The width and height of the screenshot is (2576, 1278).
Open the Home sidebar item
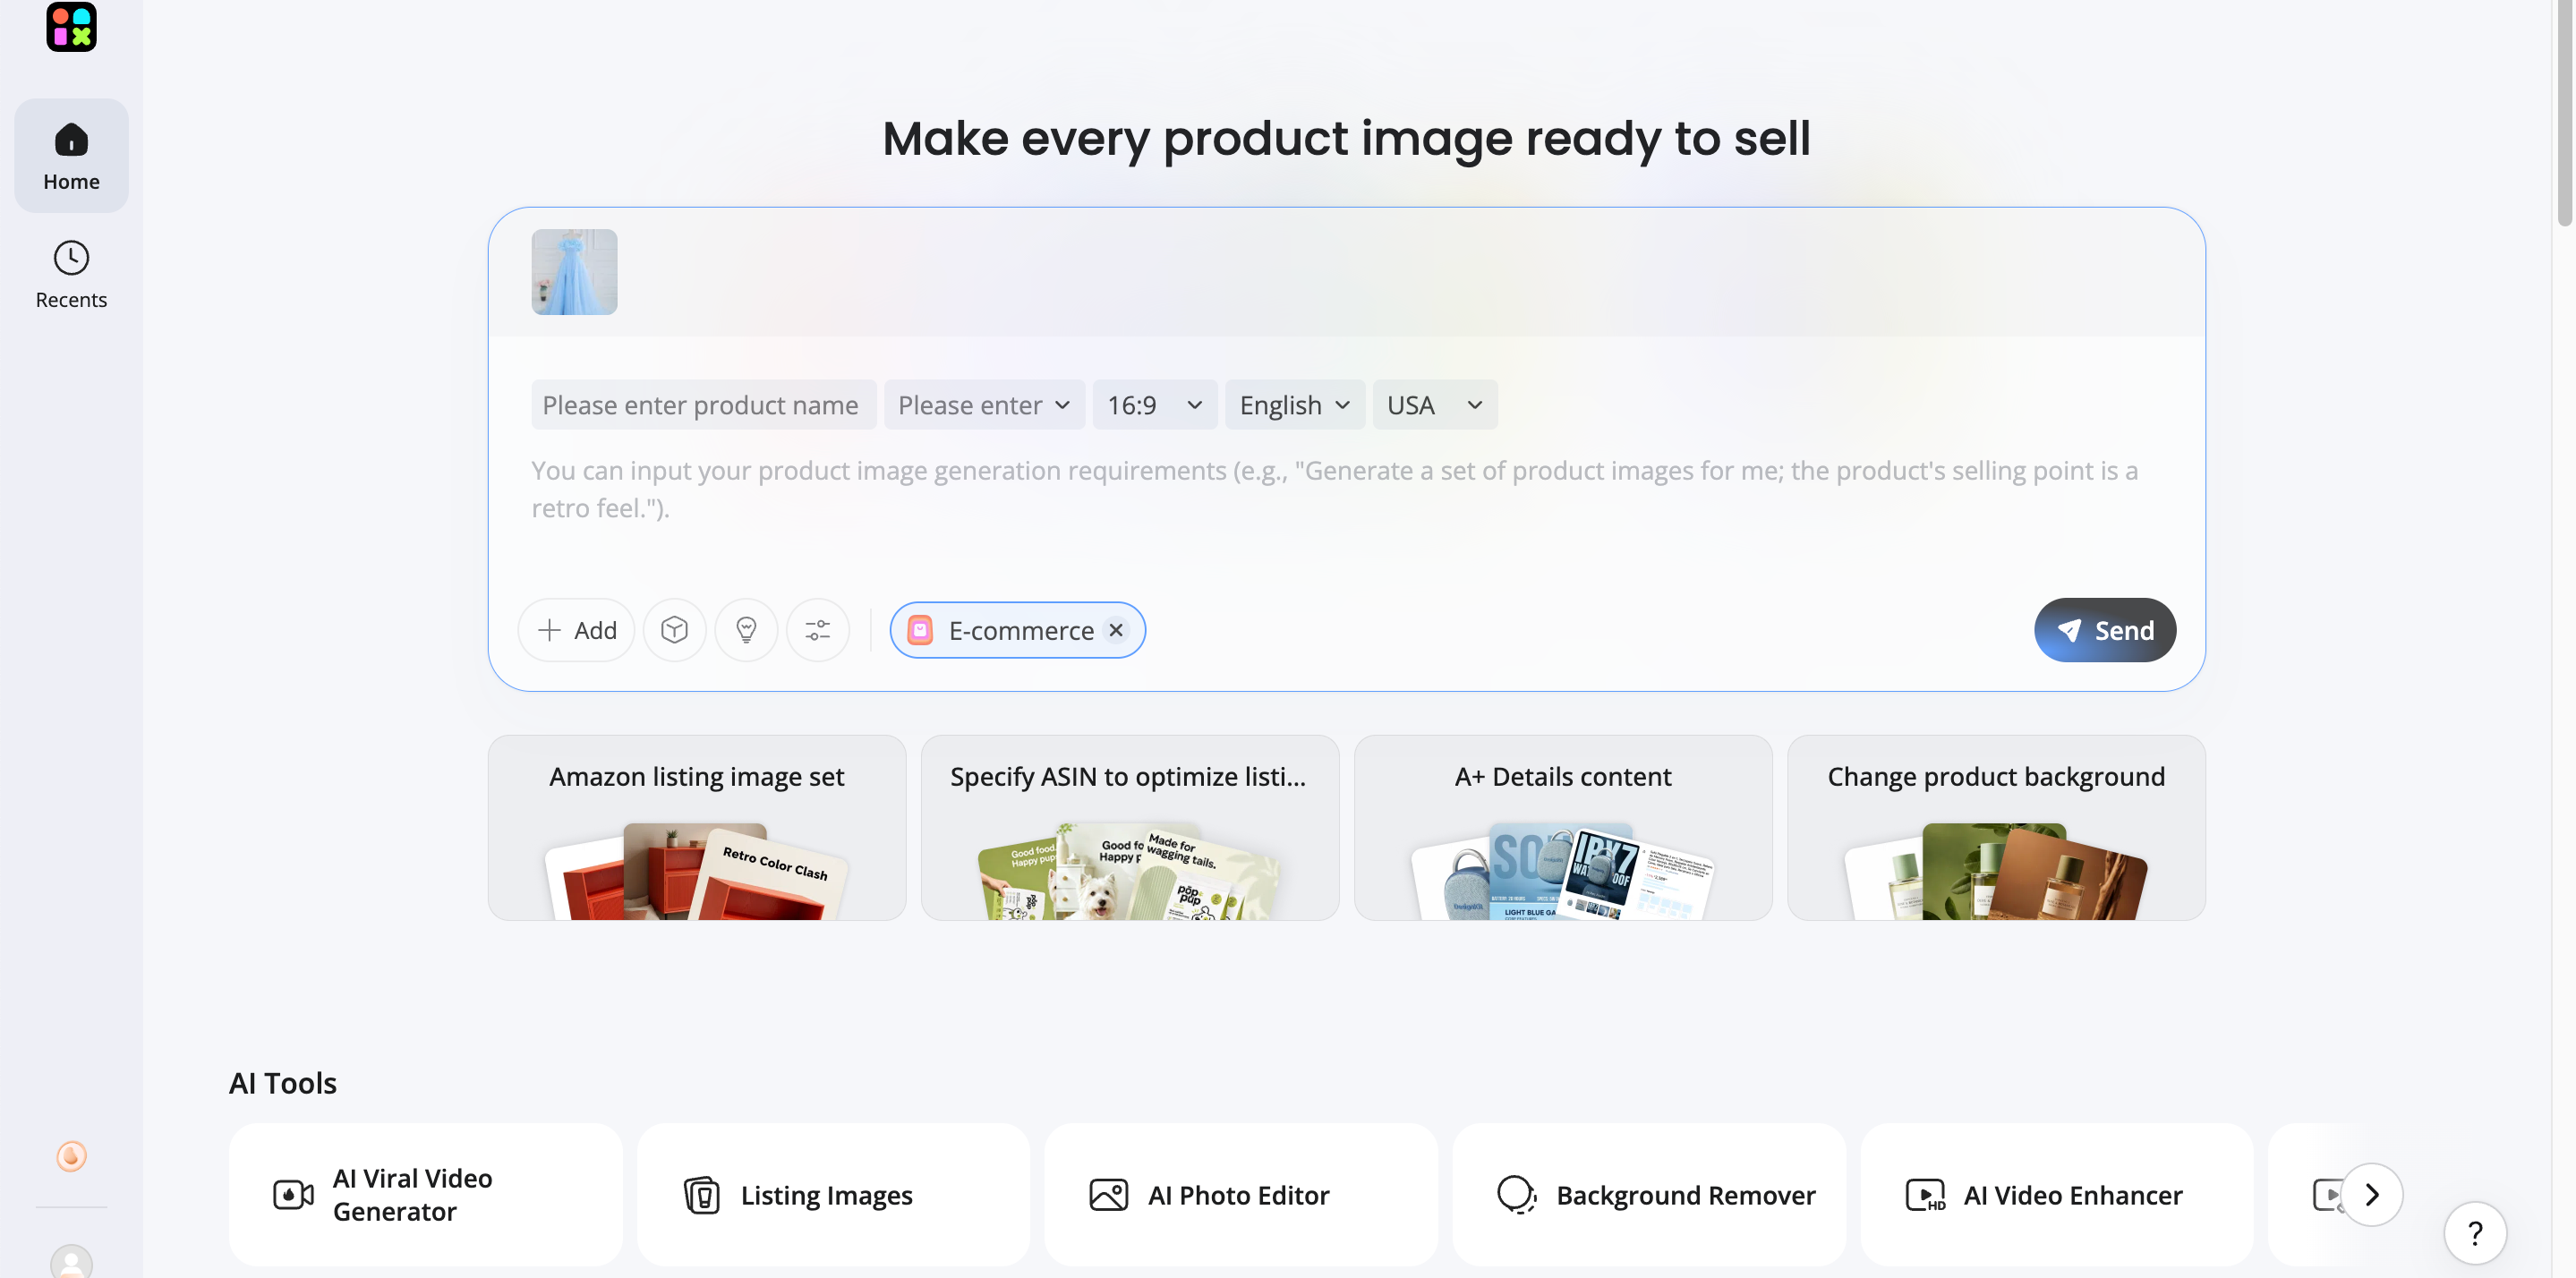click(71, 155)
